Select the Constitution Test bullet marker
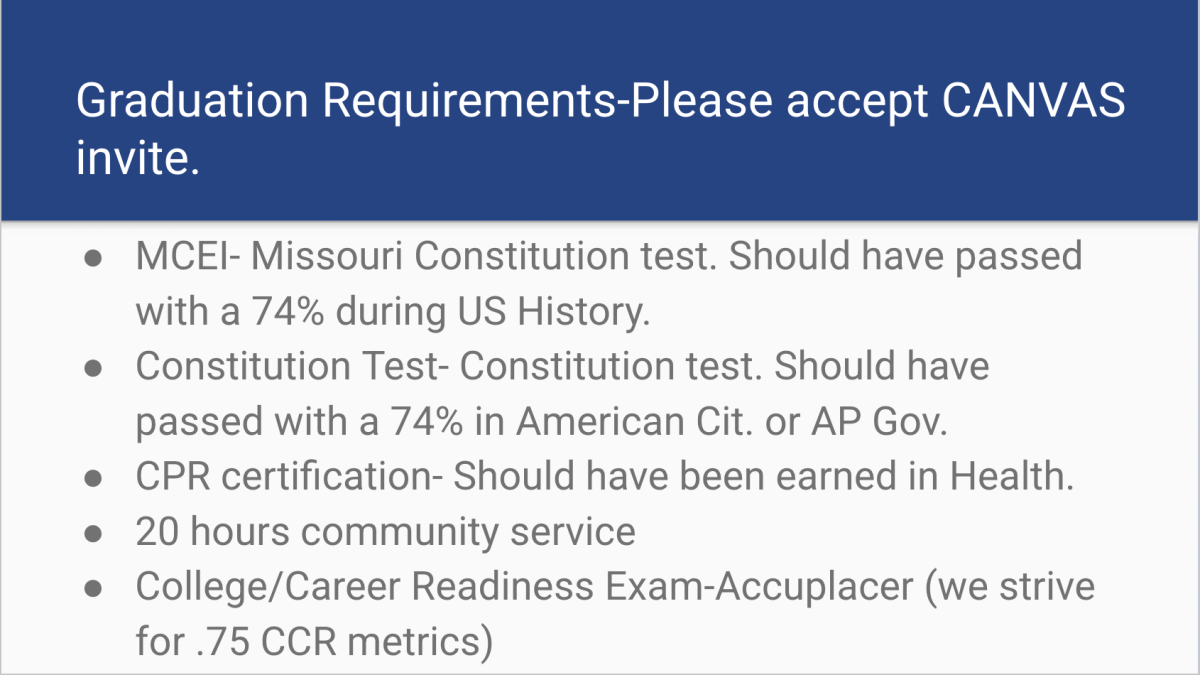 point(94,367)
